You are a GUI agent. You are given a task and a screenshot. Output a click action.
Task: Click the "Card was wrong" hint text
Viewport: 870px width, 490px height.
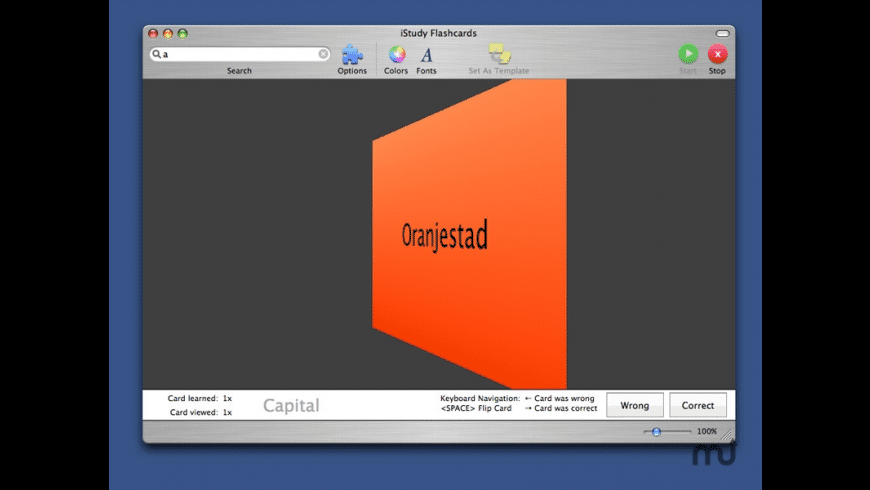coord(564,398)
